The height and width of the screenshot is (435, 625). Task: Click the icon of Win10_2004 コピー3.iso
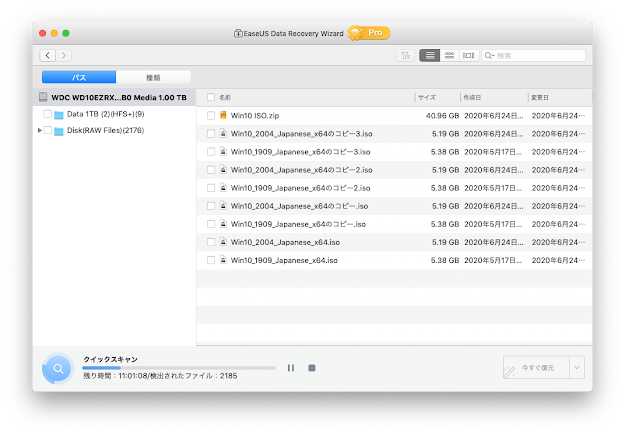click(223, 133)
